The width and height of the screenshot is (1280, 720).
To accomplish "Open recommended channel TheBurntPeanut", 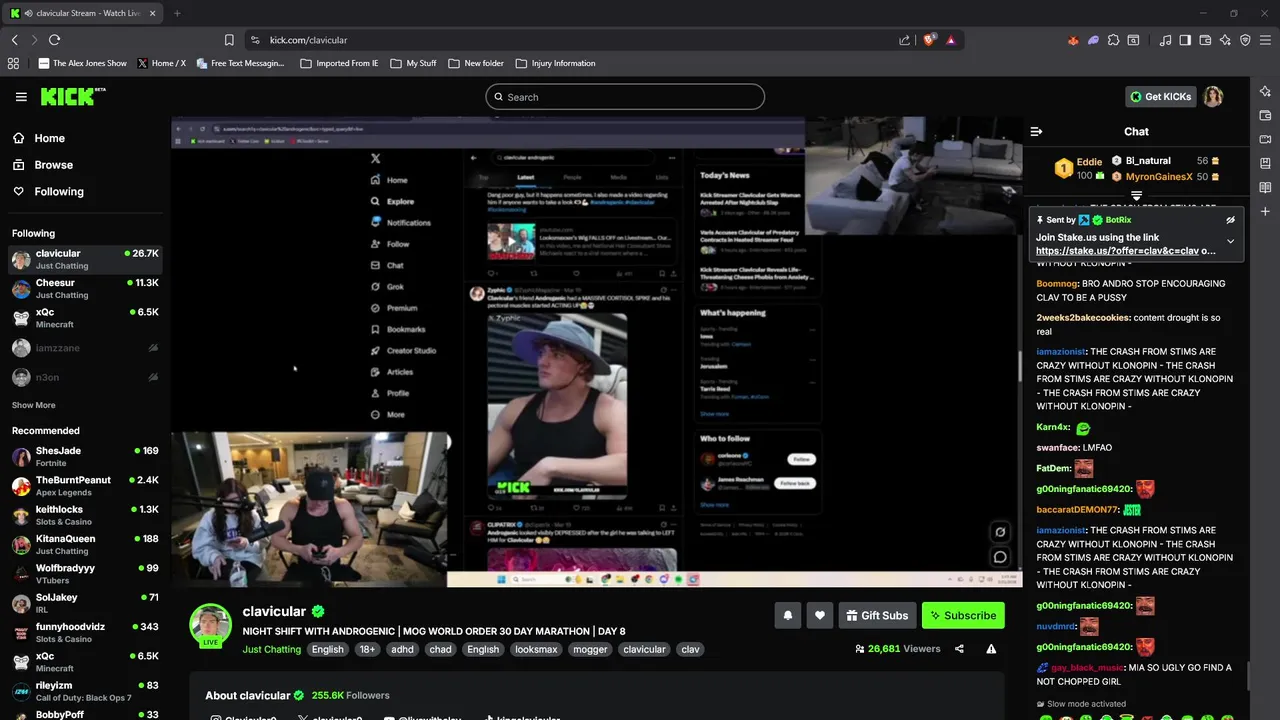I will tap(85, 486).
